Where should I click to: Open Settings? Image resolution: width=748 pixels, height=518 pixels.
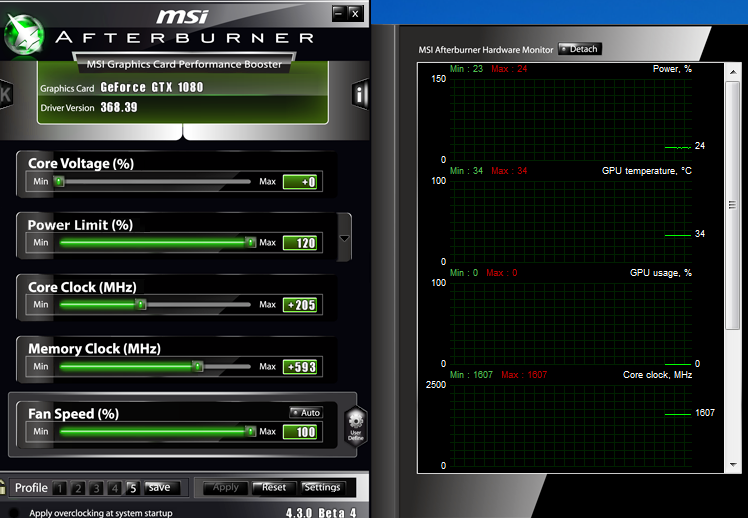pyautogui.click(x=322, y=488)
